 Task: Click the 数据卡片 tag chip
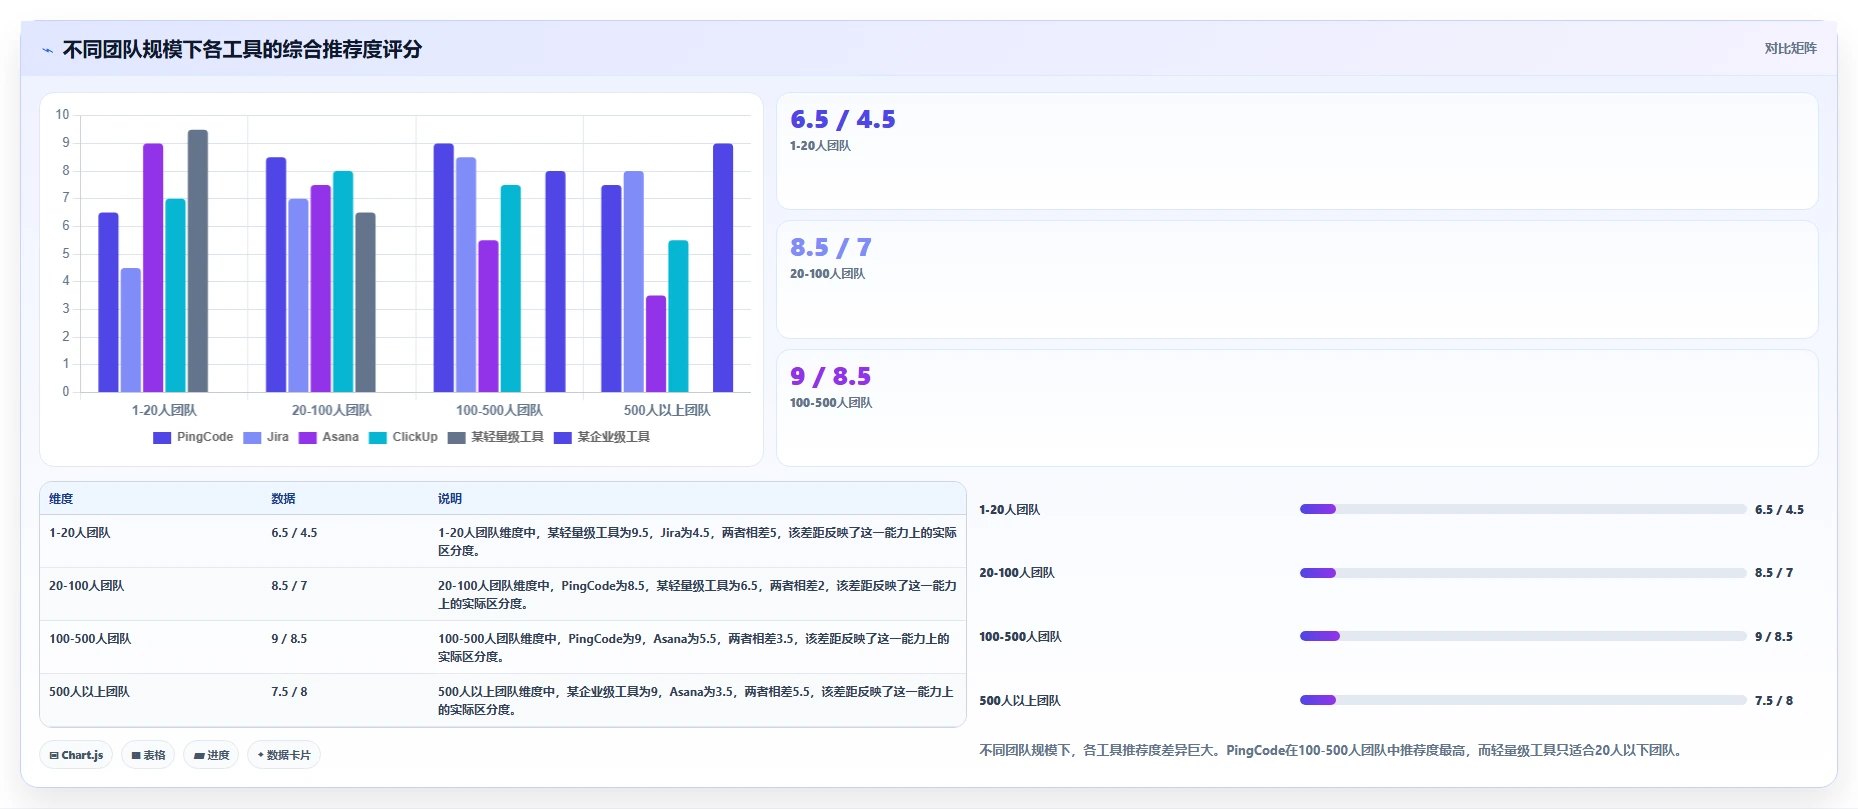[284, 755]
